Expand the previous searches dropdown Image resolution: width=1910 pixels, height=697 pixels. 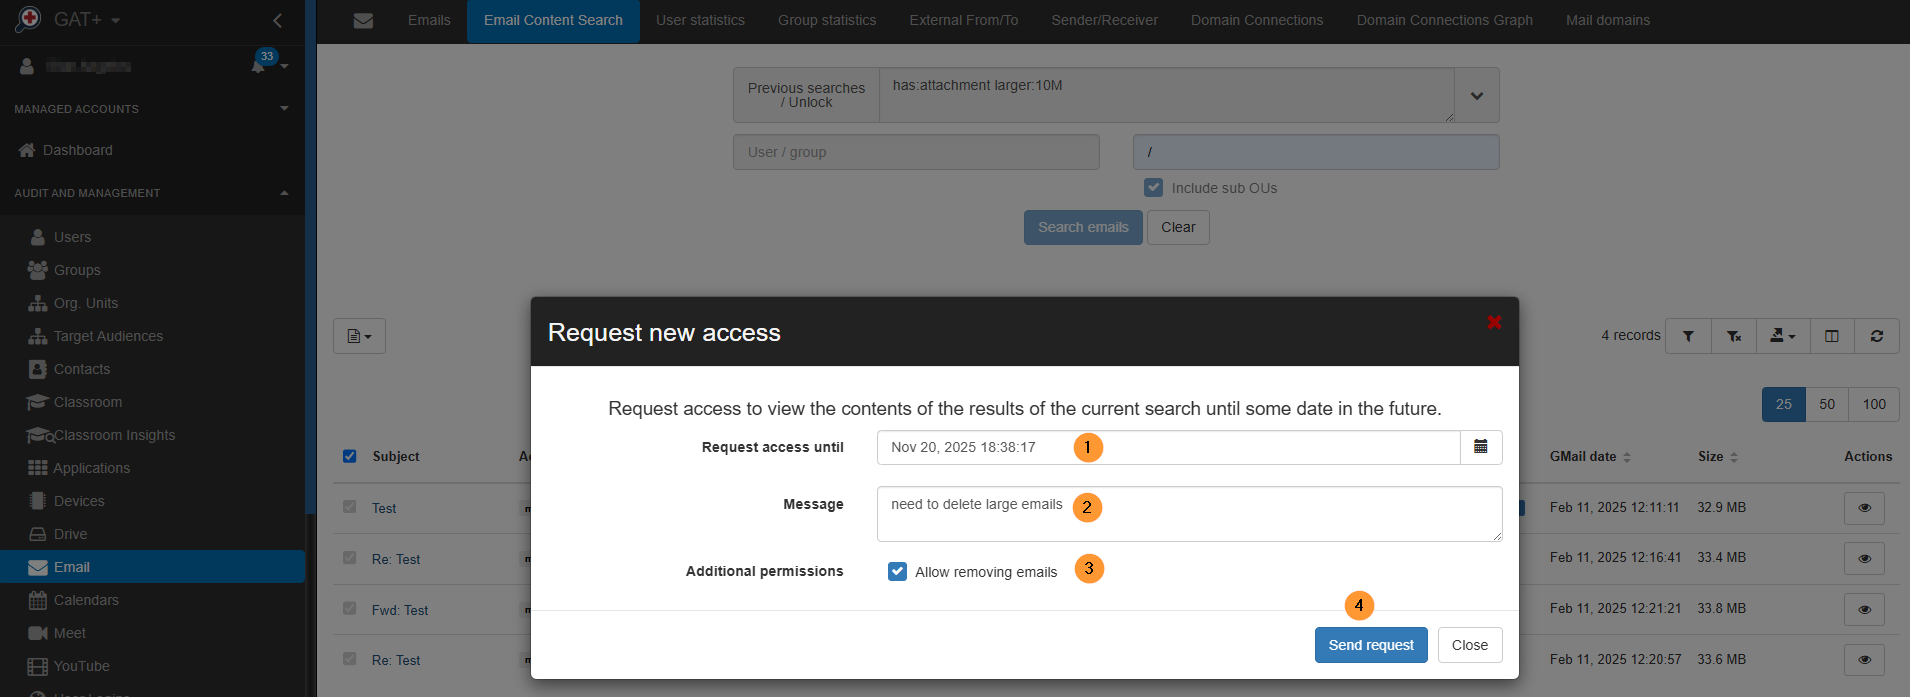(x=1475, y=95)
